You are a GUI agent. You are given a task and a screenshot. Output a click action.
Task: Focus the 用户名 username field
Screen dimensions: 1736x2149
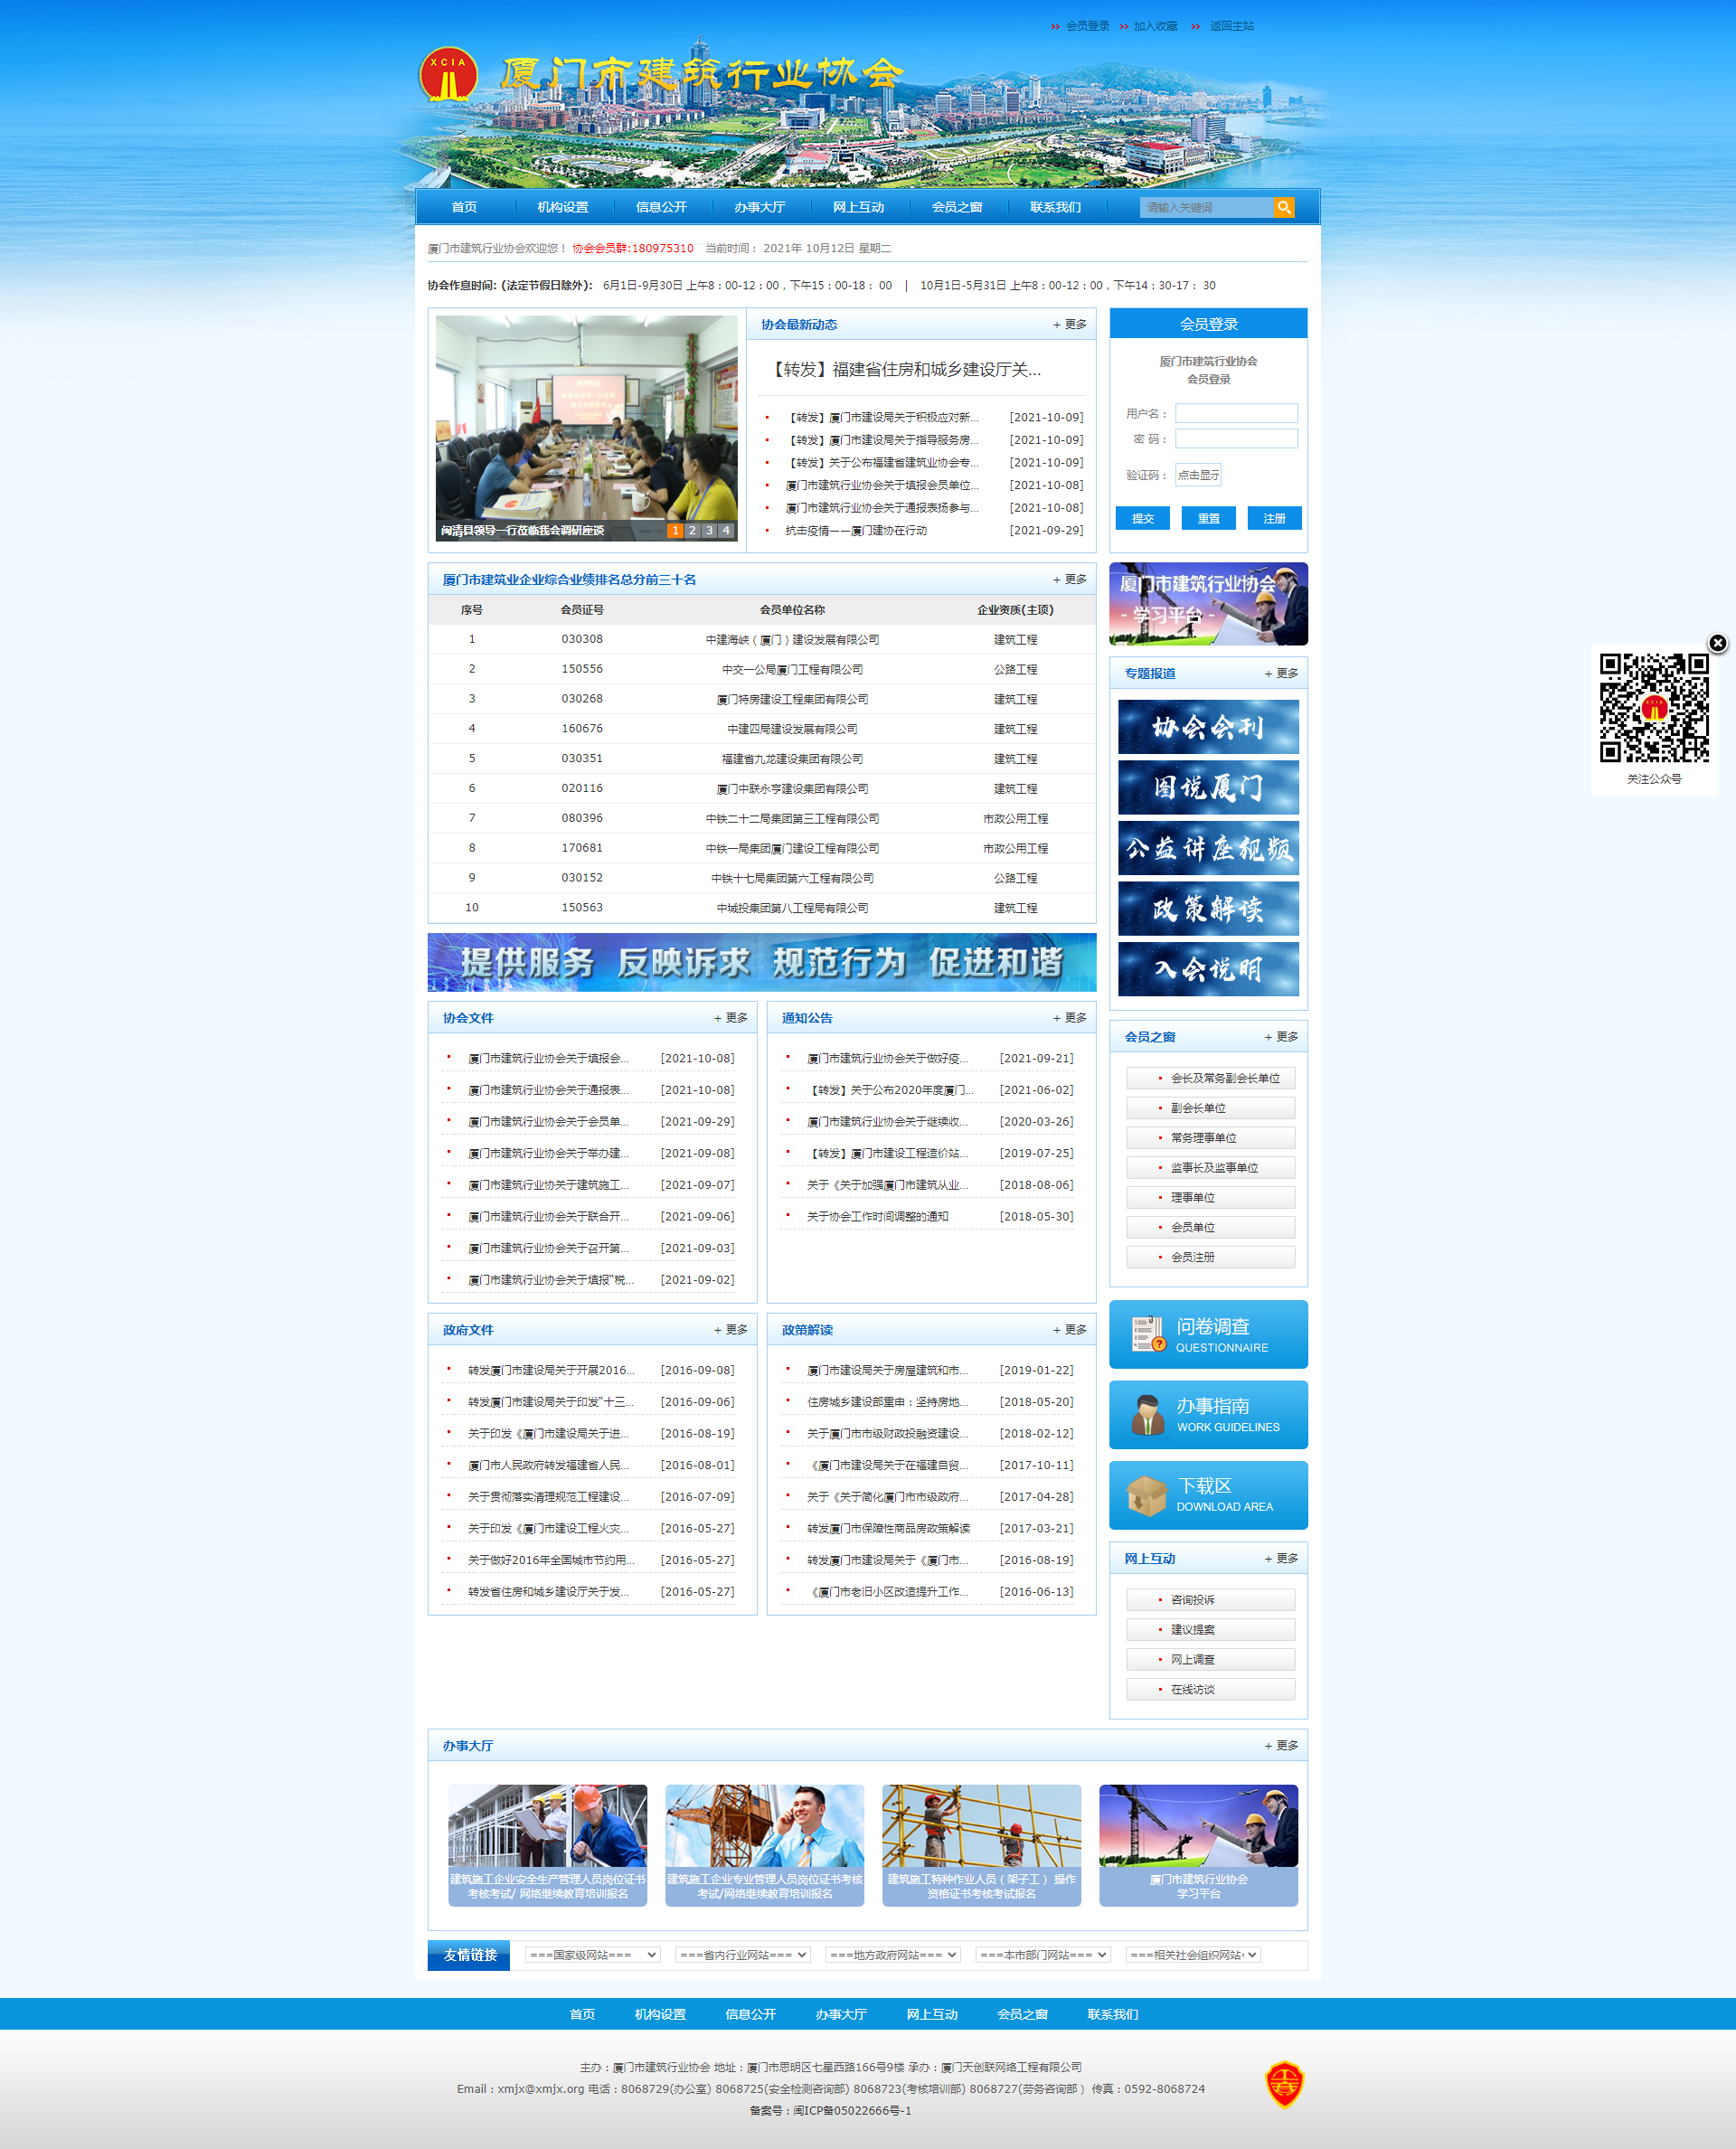coord(1236,413)
